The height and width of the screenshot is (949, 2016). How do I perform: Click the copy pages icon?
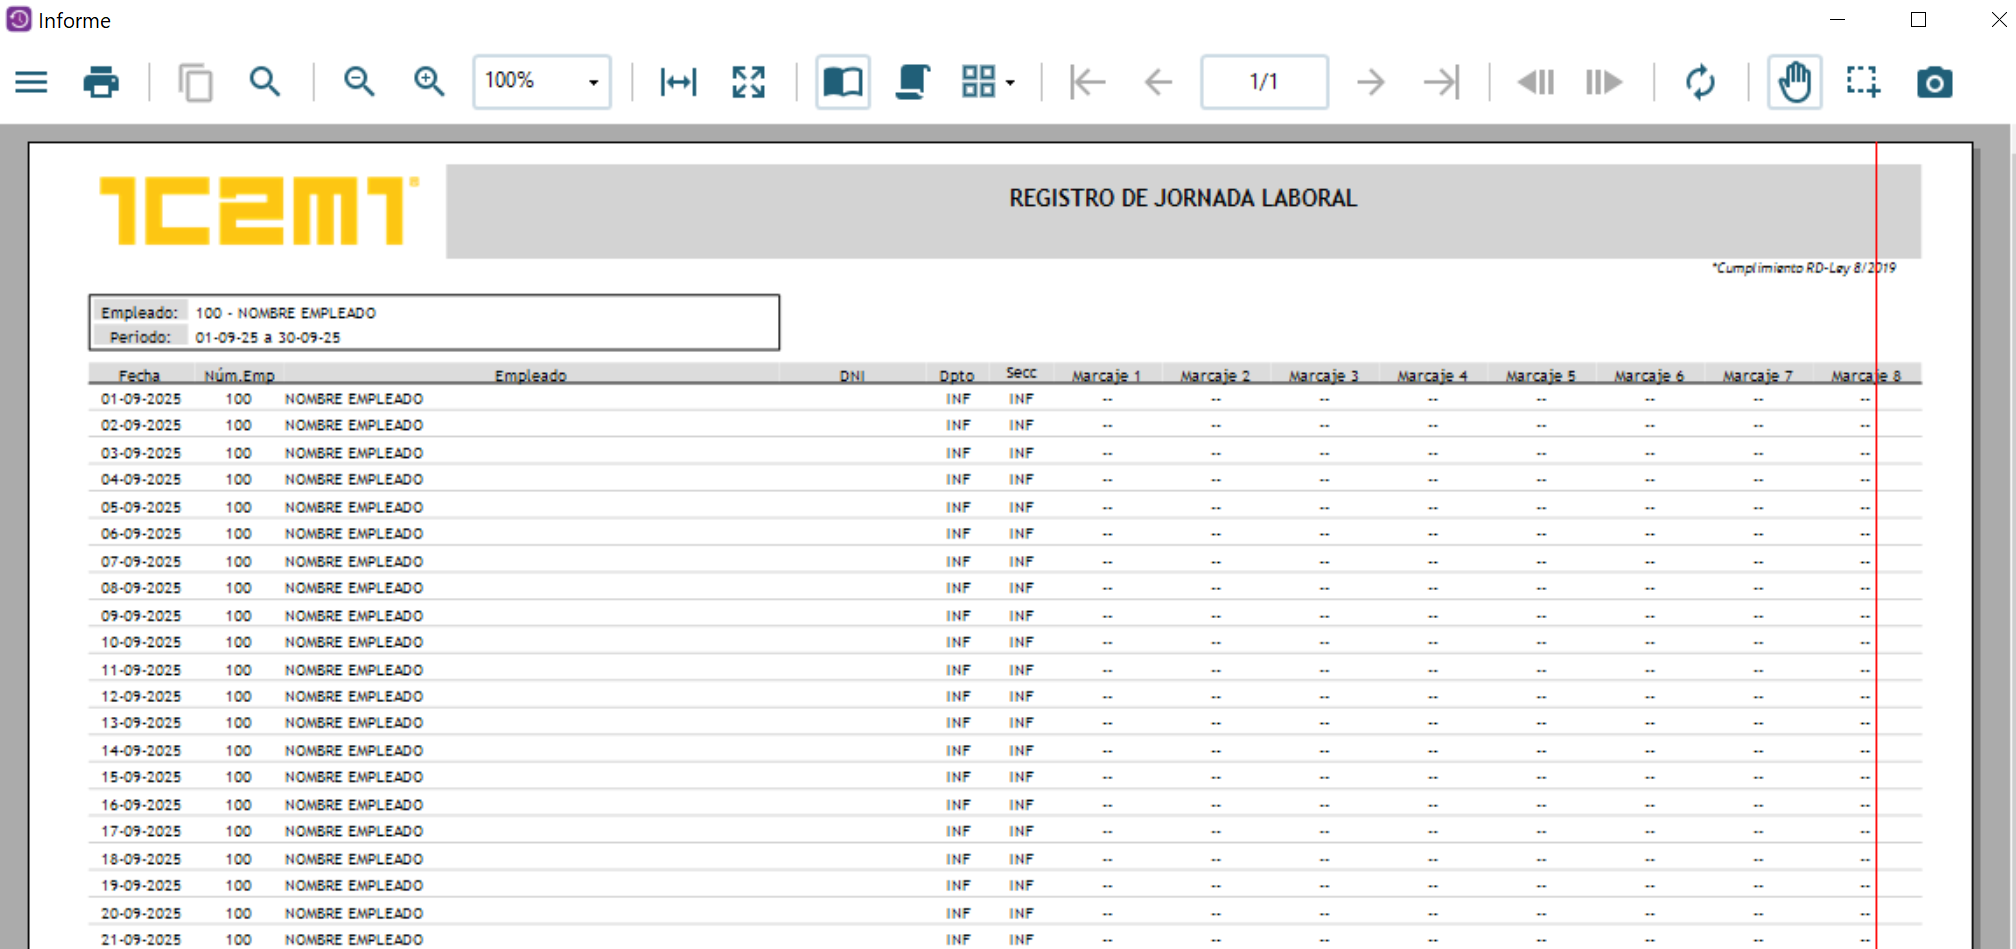195,82
